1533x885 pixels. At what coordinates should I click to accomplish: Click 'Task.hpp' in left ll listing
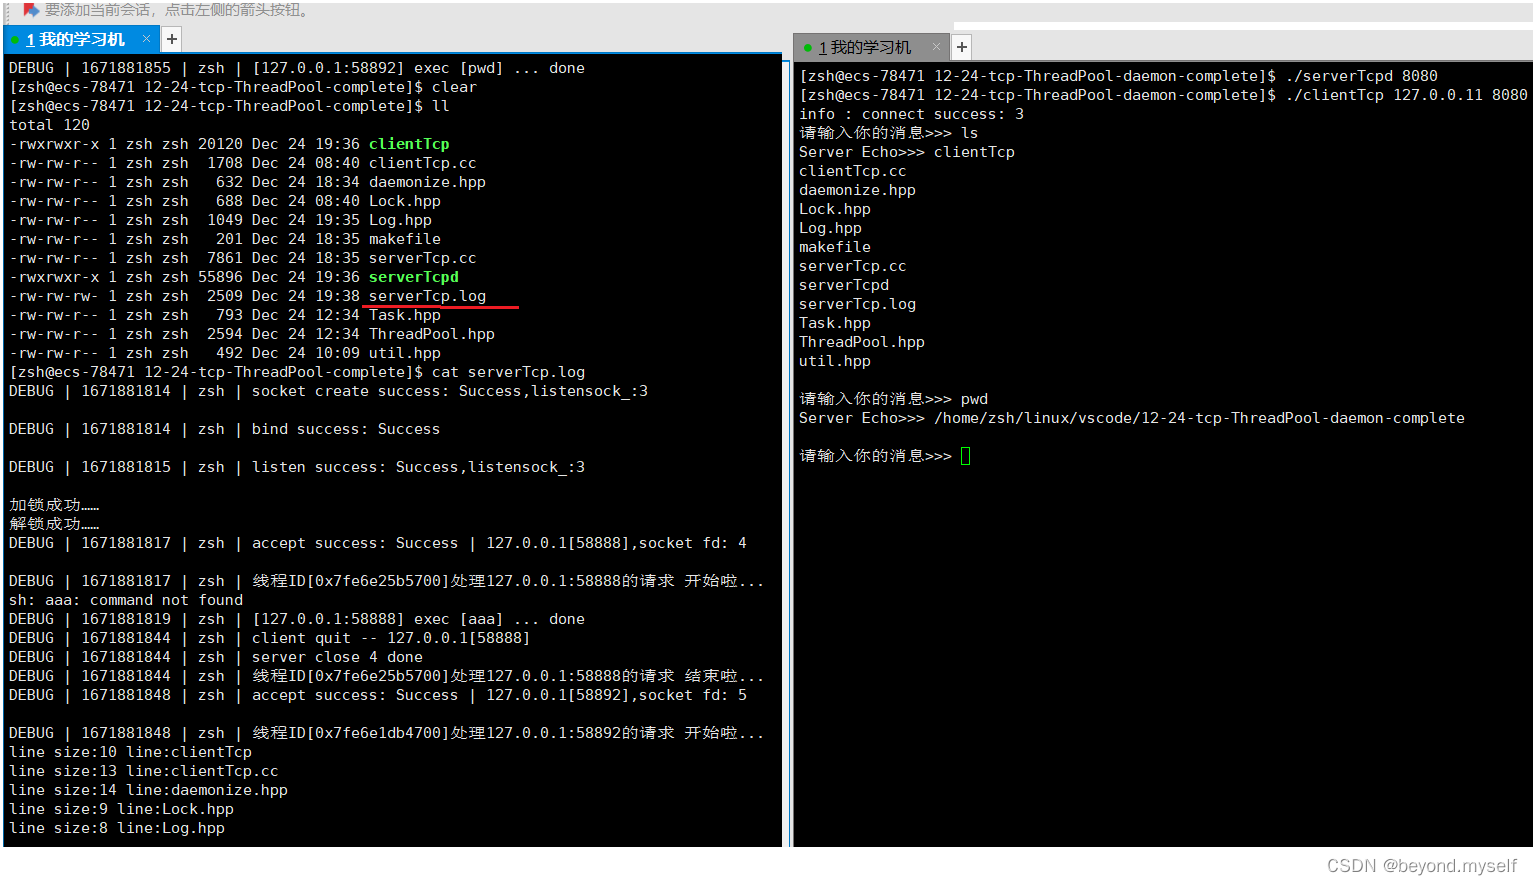pyautogui.click(x=405, y=315)
